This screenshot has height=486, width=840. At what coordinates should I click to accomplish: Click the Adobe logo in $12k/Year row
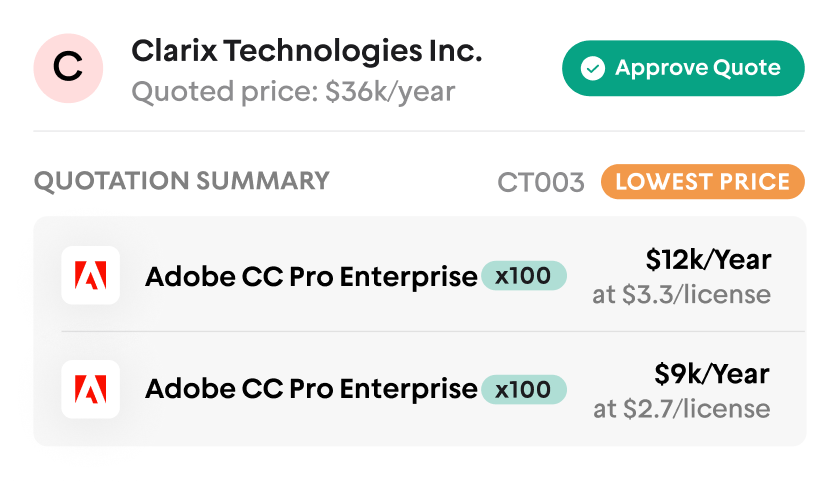[x=90, y=275]
